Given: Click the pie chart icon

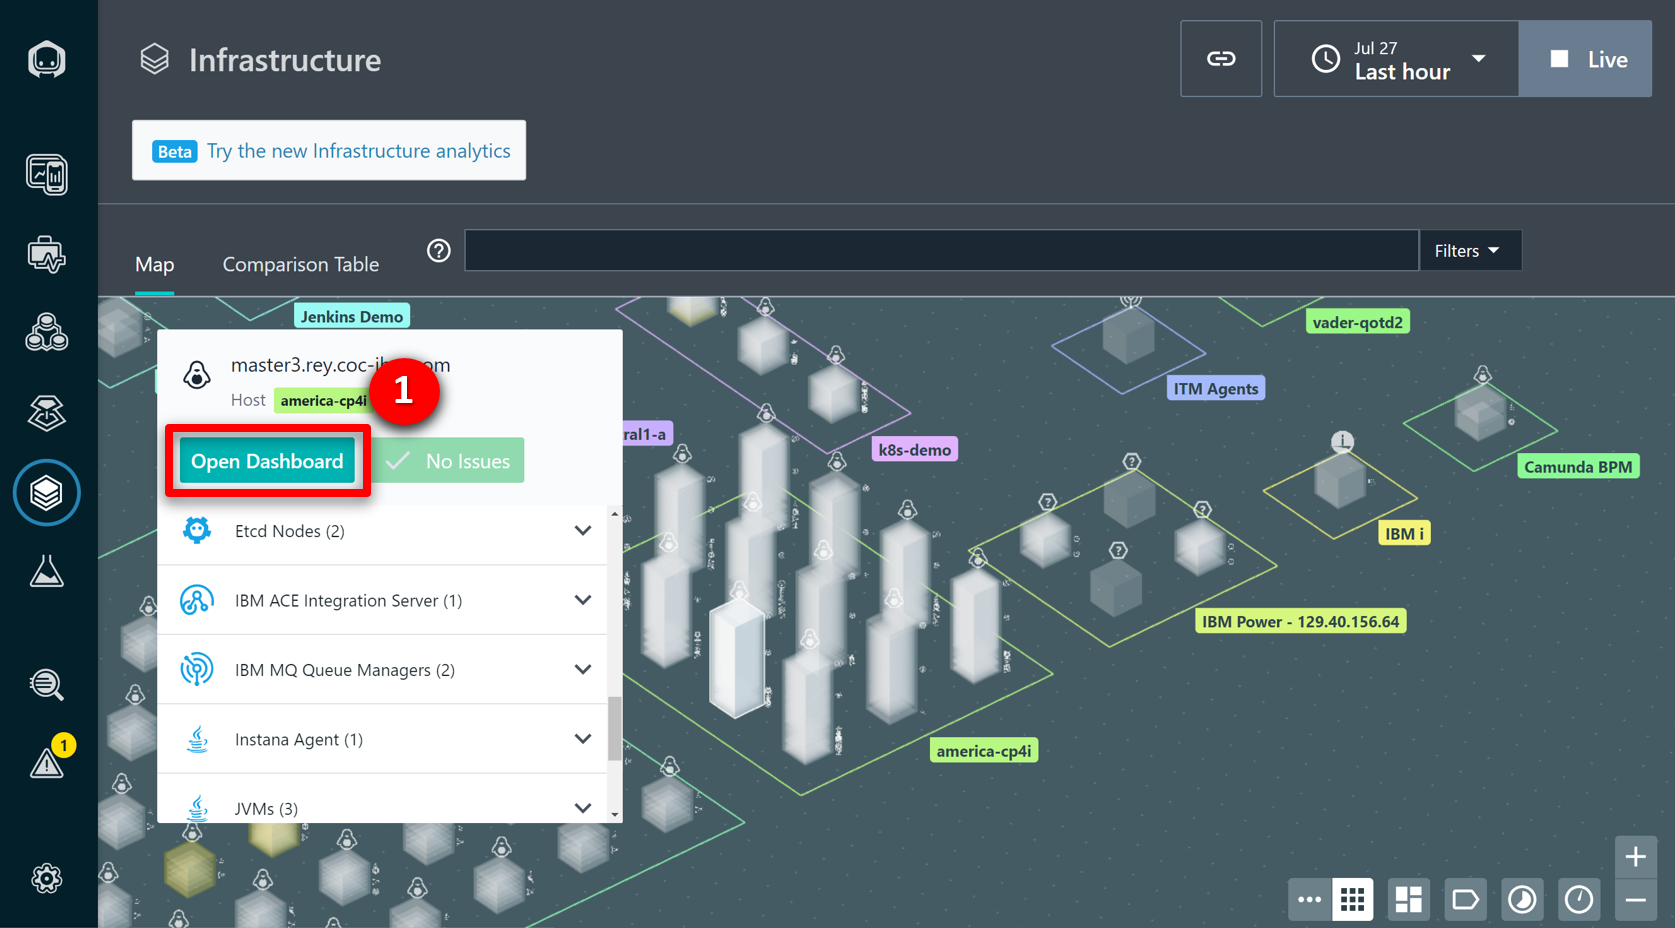Looking at the screenshot, I should [1522, 900].
